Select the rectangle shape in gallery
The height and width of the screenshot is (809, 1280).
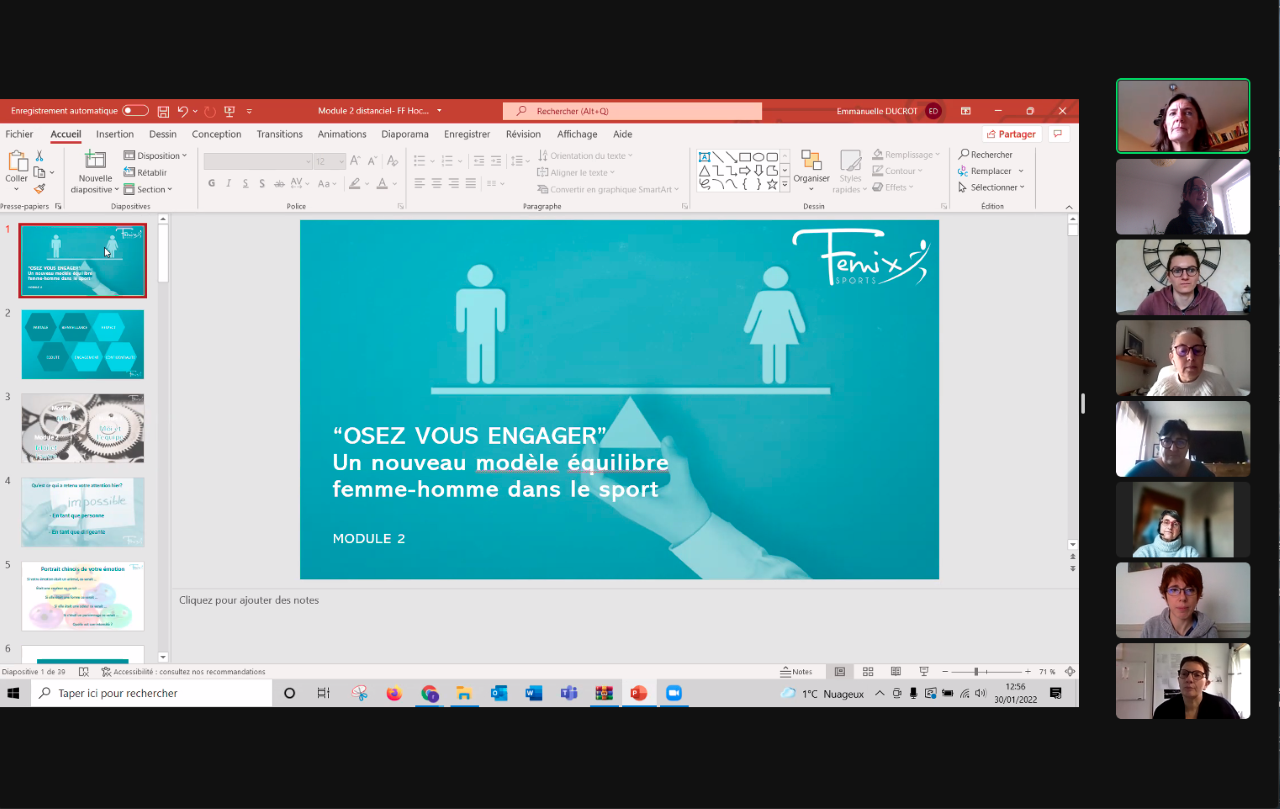[x=745, y=157]
